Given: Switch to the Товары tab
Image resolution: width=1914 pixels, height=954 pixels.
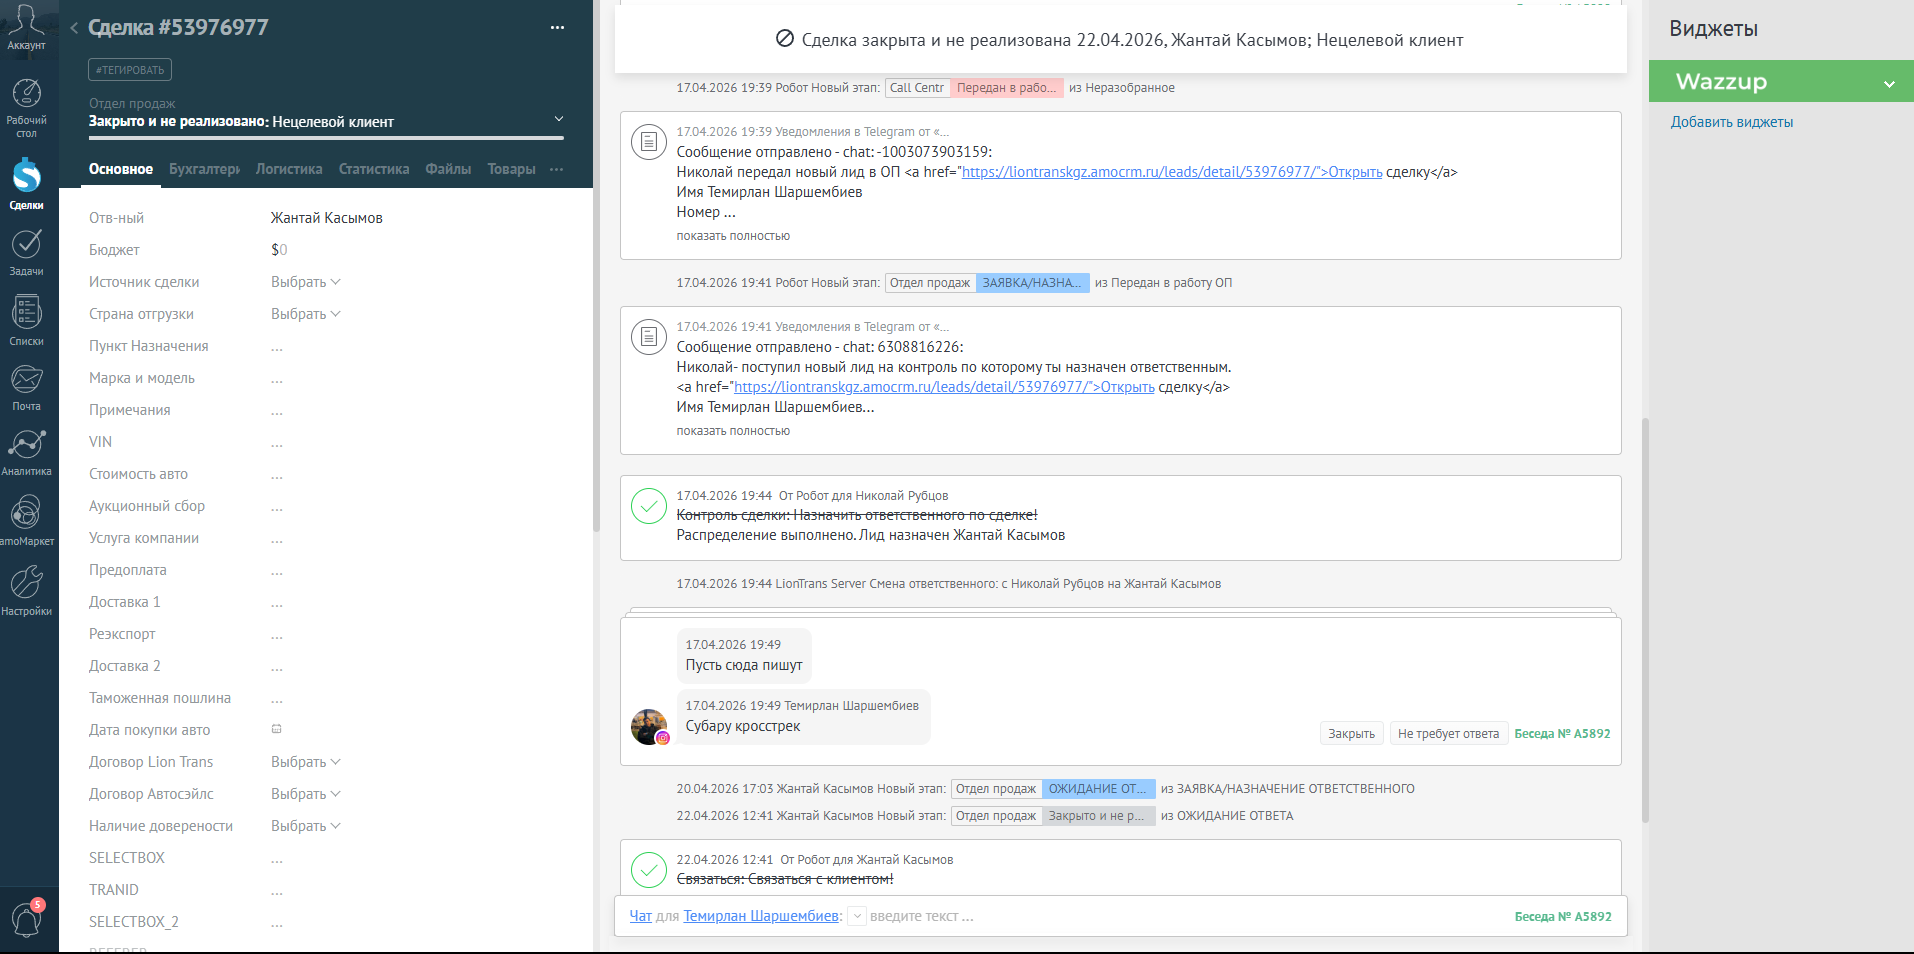Looking at the screenshot, I should coord(511,169).
